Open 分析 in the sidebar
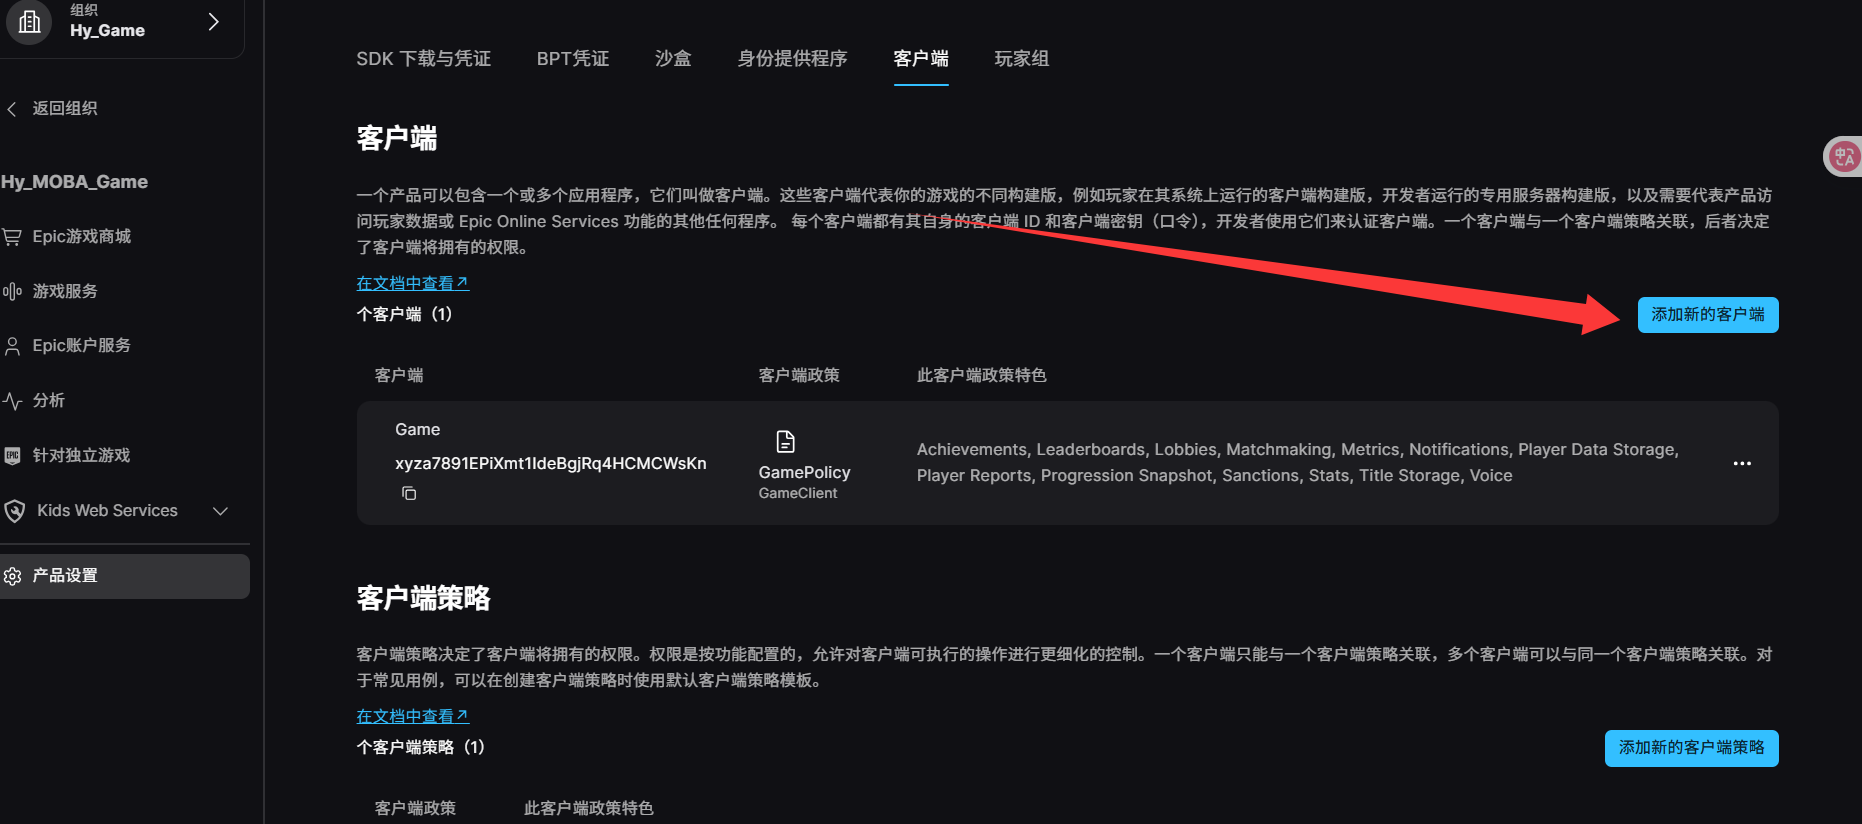The height and width of the screenshot is (824, 1862). [49, 401]
